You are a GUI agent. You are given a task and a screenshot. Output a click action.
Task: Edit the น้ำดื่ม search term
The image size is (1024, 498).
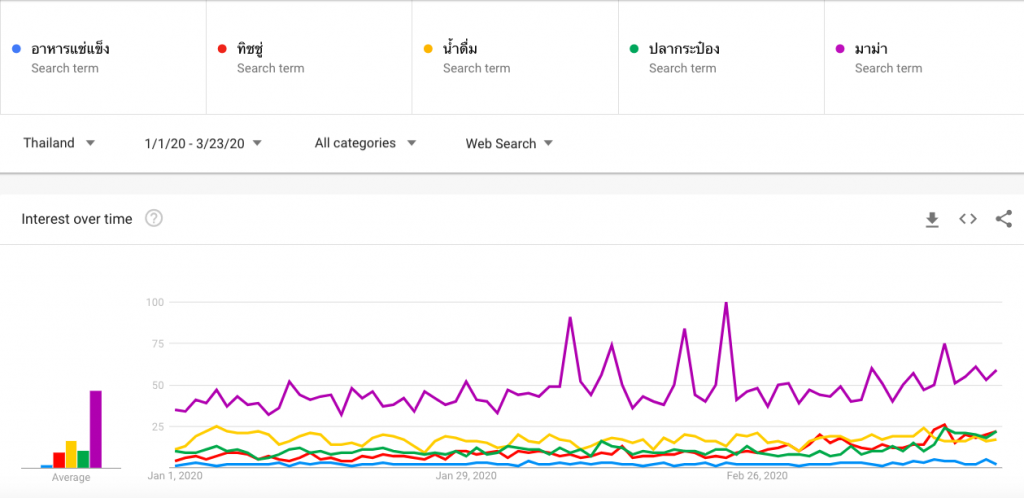(515, 57)
